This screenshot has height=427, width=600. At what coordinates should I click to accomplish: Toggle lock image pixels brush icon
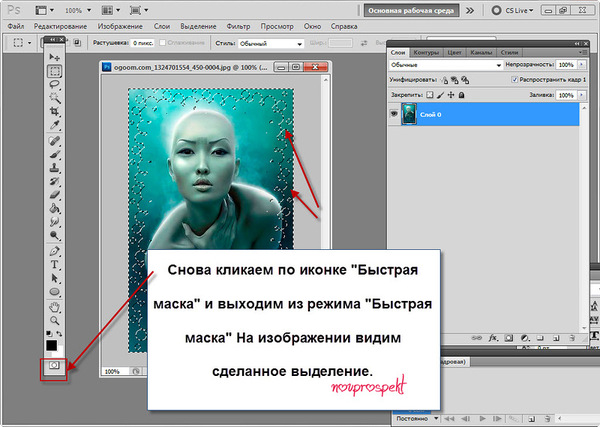(441, 95)
